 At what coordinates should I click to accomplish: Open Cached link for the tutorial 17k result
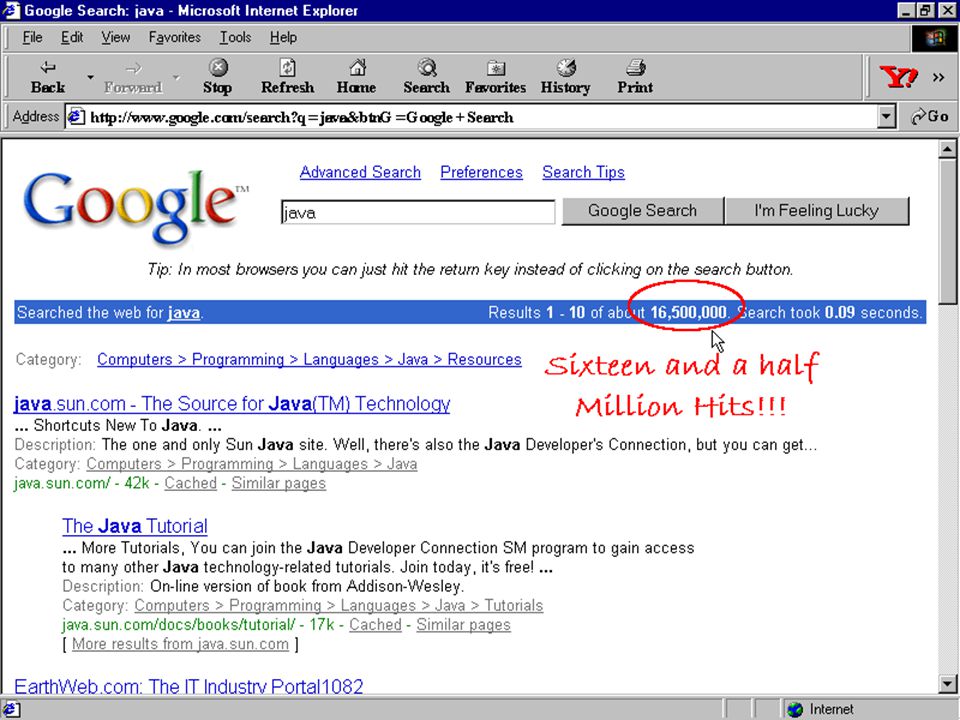pyautogui.click(x=375, y=624)
